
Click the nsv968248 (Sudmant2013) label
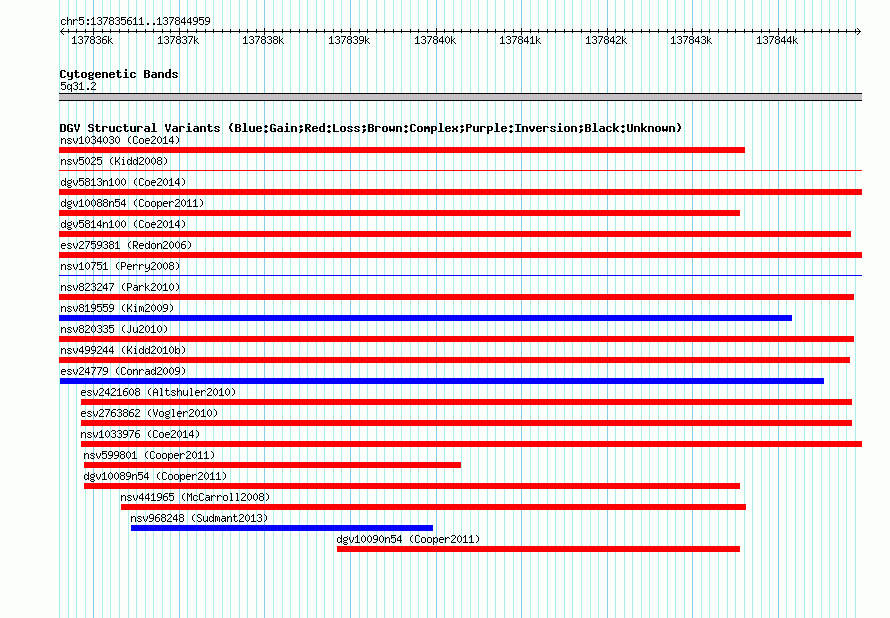tap(199, 518)
